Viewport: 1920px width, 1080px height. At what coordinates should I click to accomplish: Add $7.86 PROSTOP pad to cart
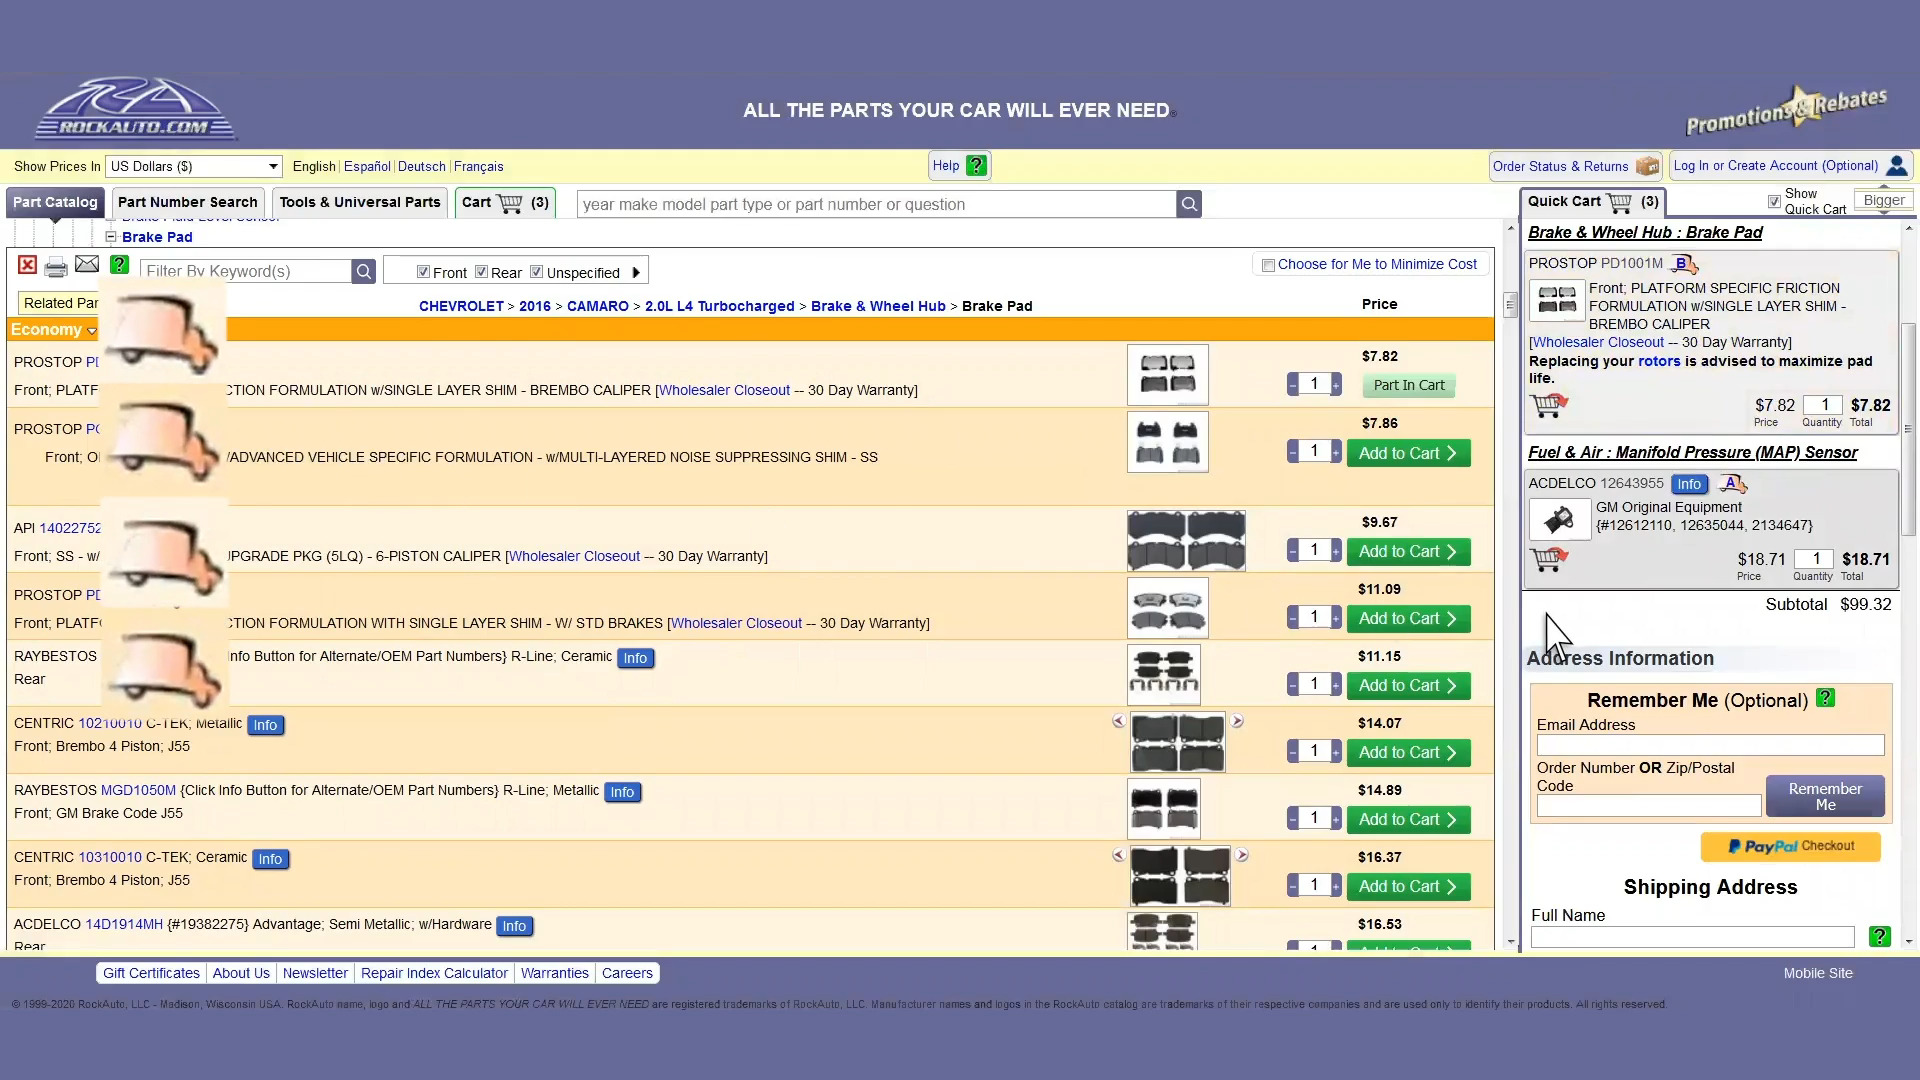(1408, 453)
